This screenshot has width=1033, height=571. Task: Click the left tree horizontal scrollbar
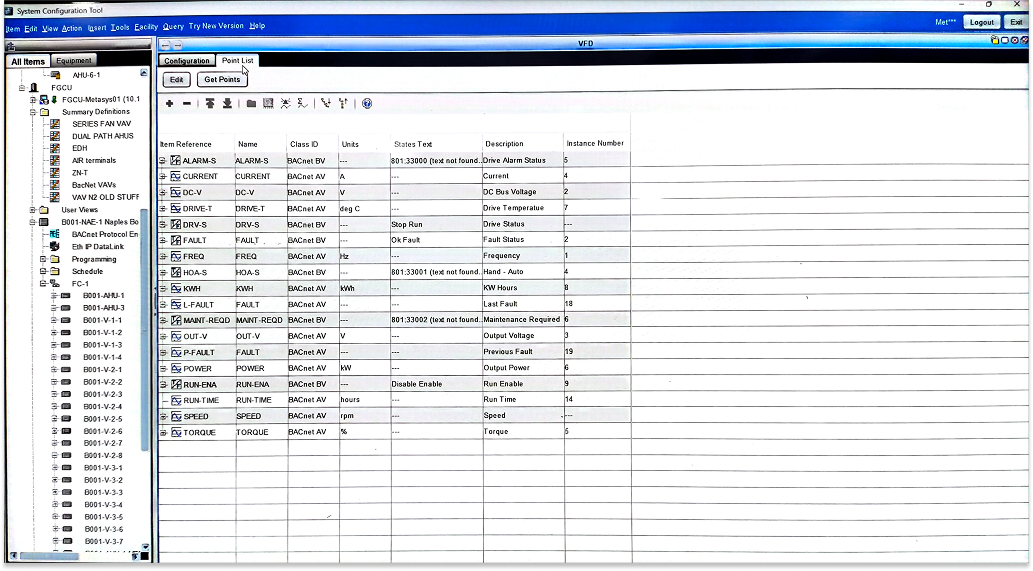pyautogui.click(x=49, y=557)
